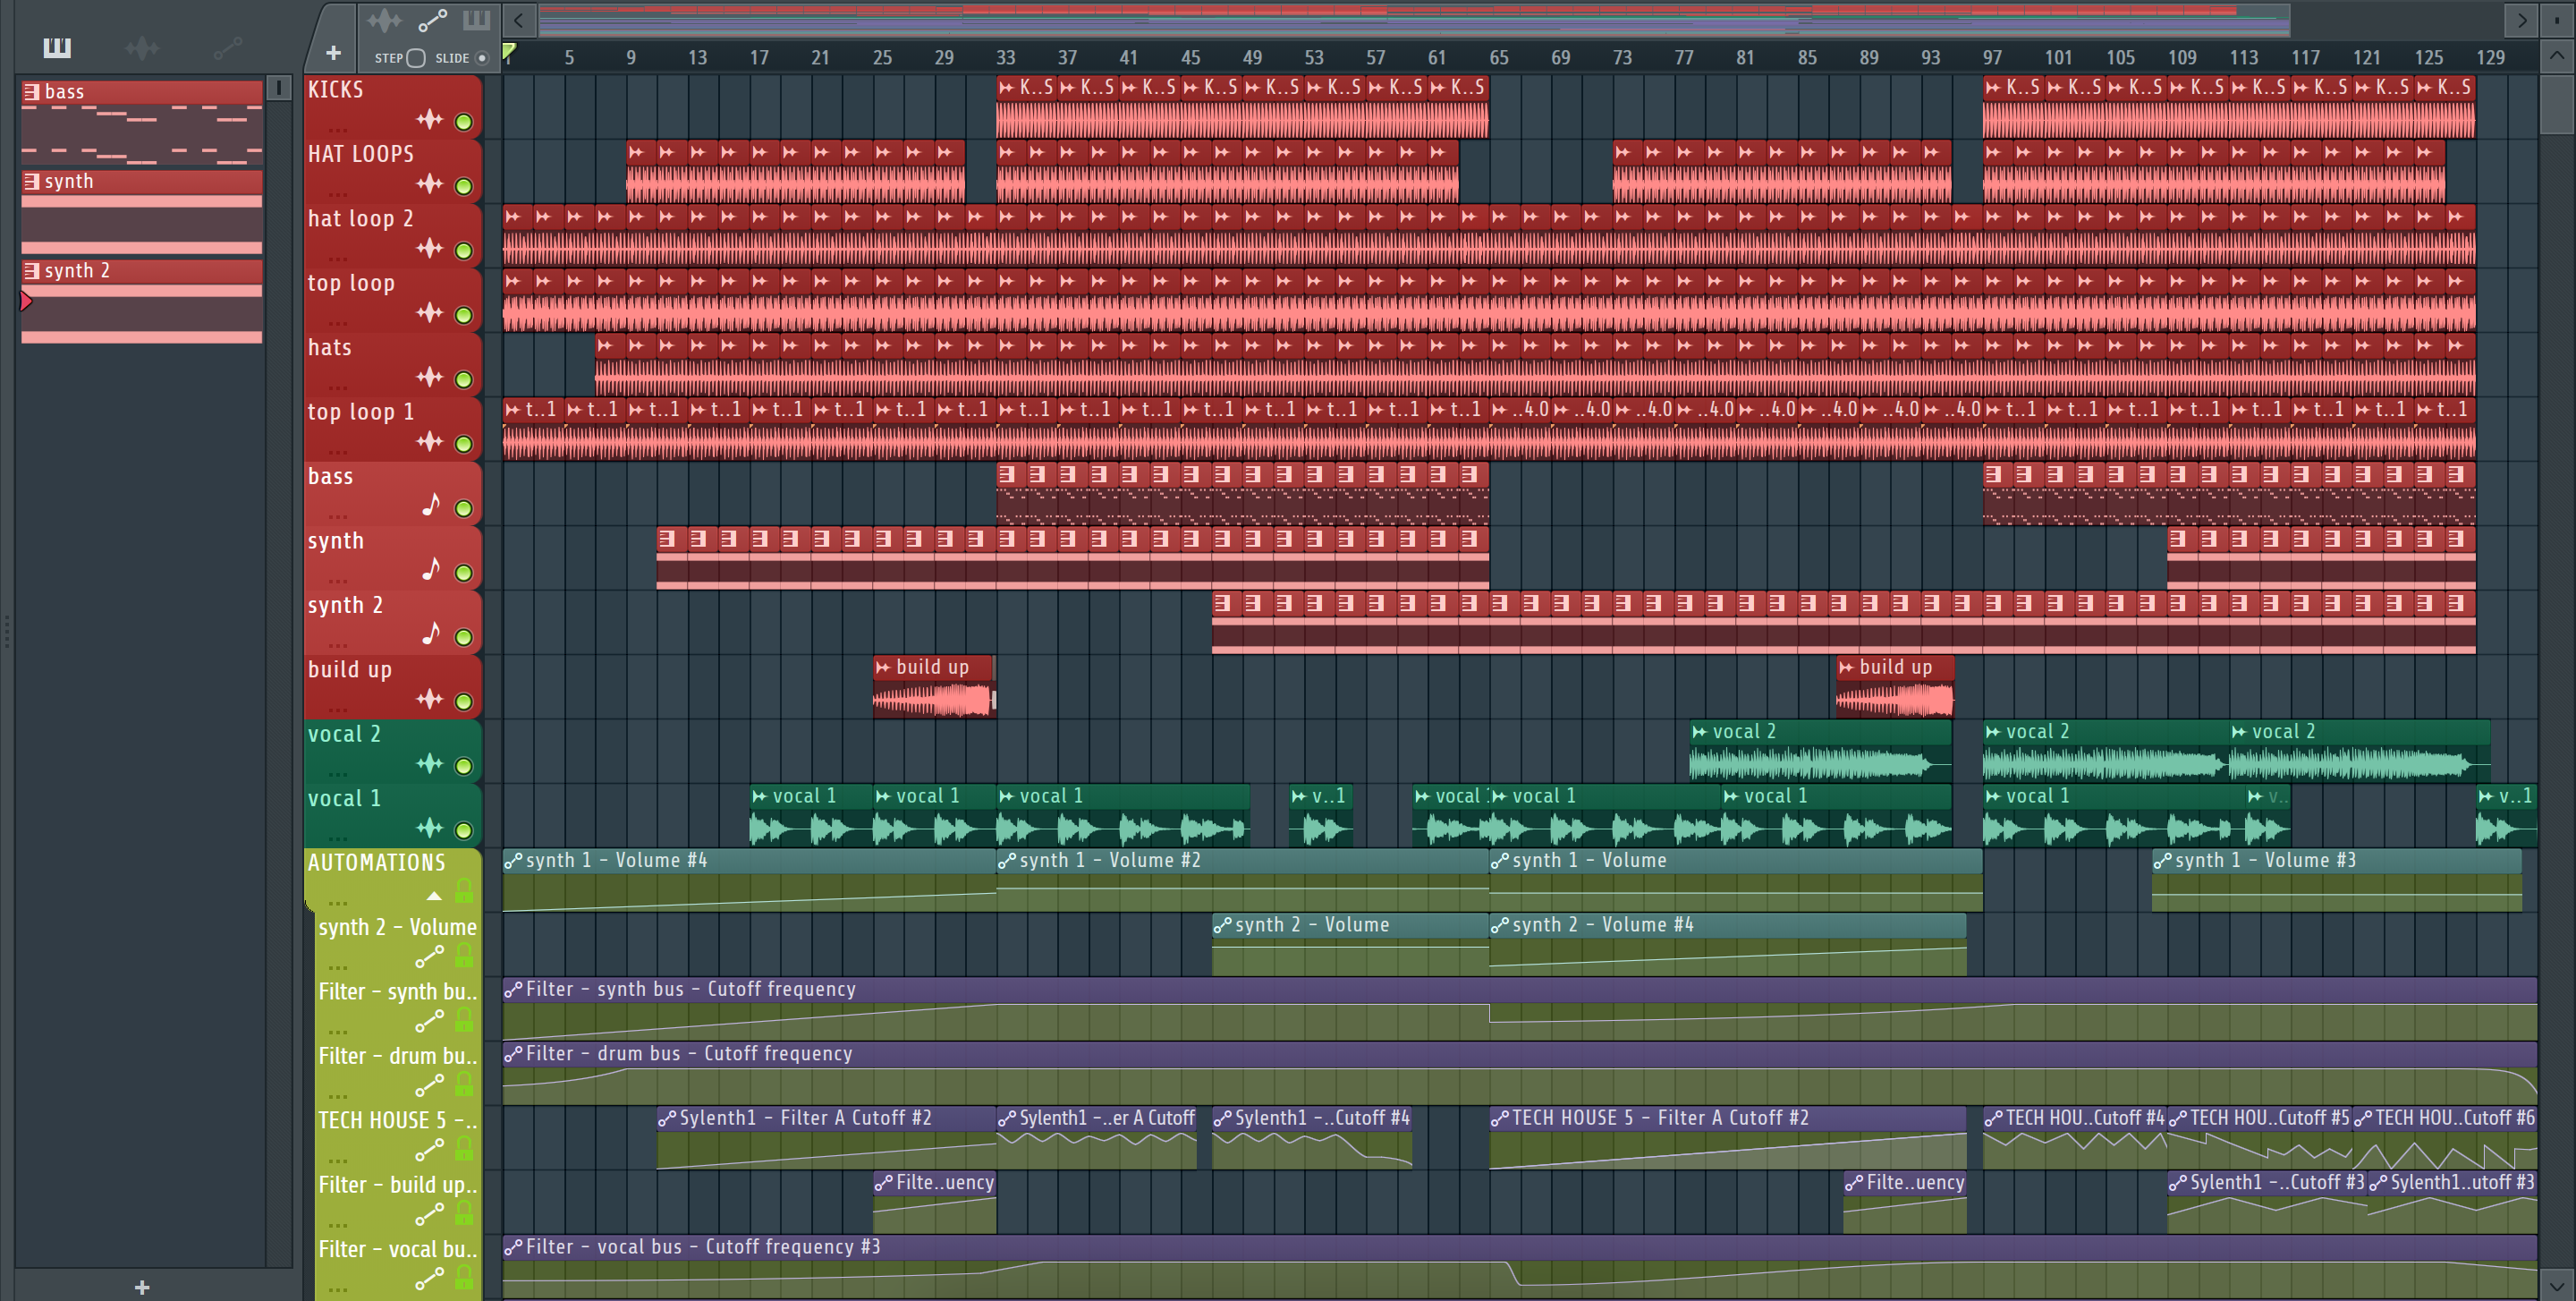Mute the top loop 1 track
The image size is (2576, 1301).
click(464, 443)
